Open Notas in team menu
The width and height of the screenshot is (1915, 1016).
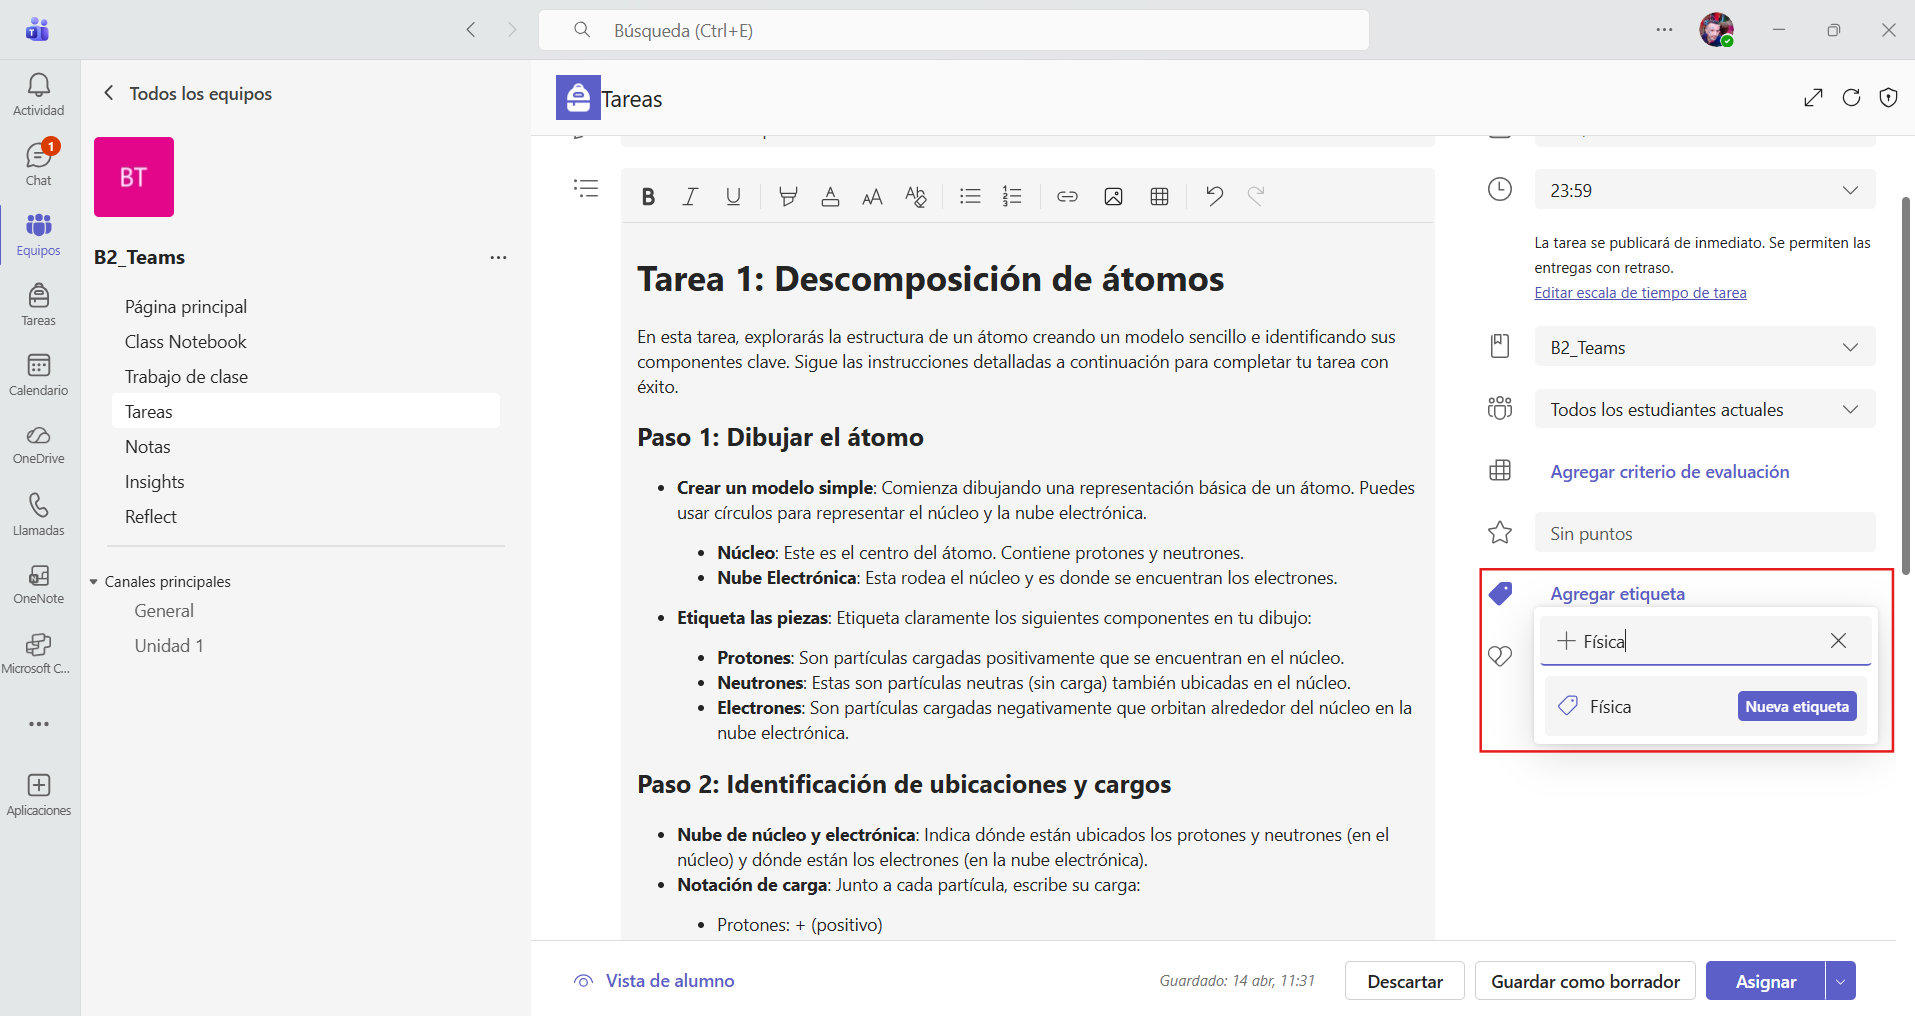tap(148, 447)
